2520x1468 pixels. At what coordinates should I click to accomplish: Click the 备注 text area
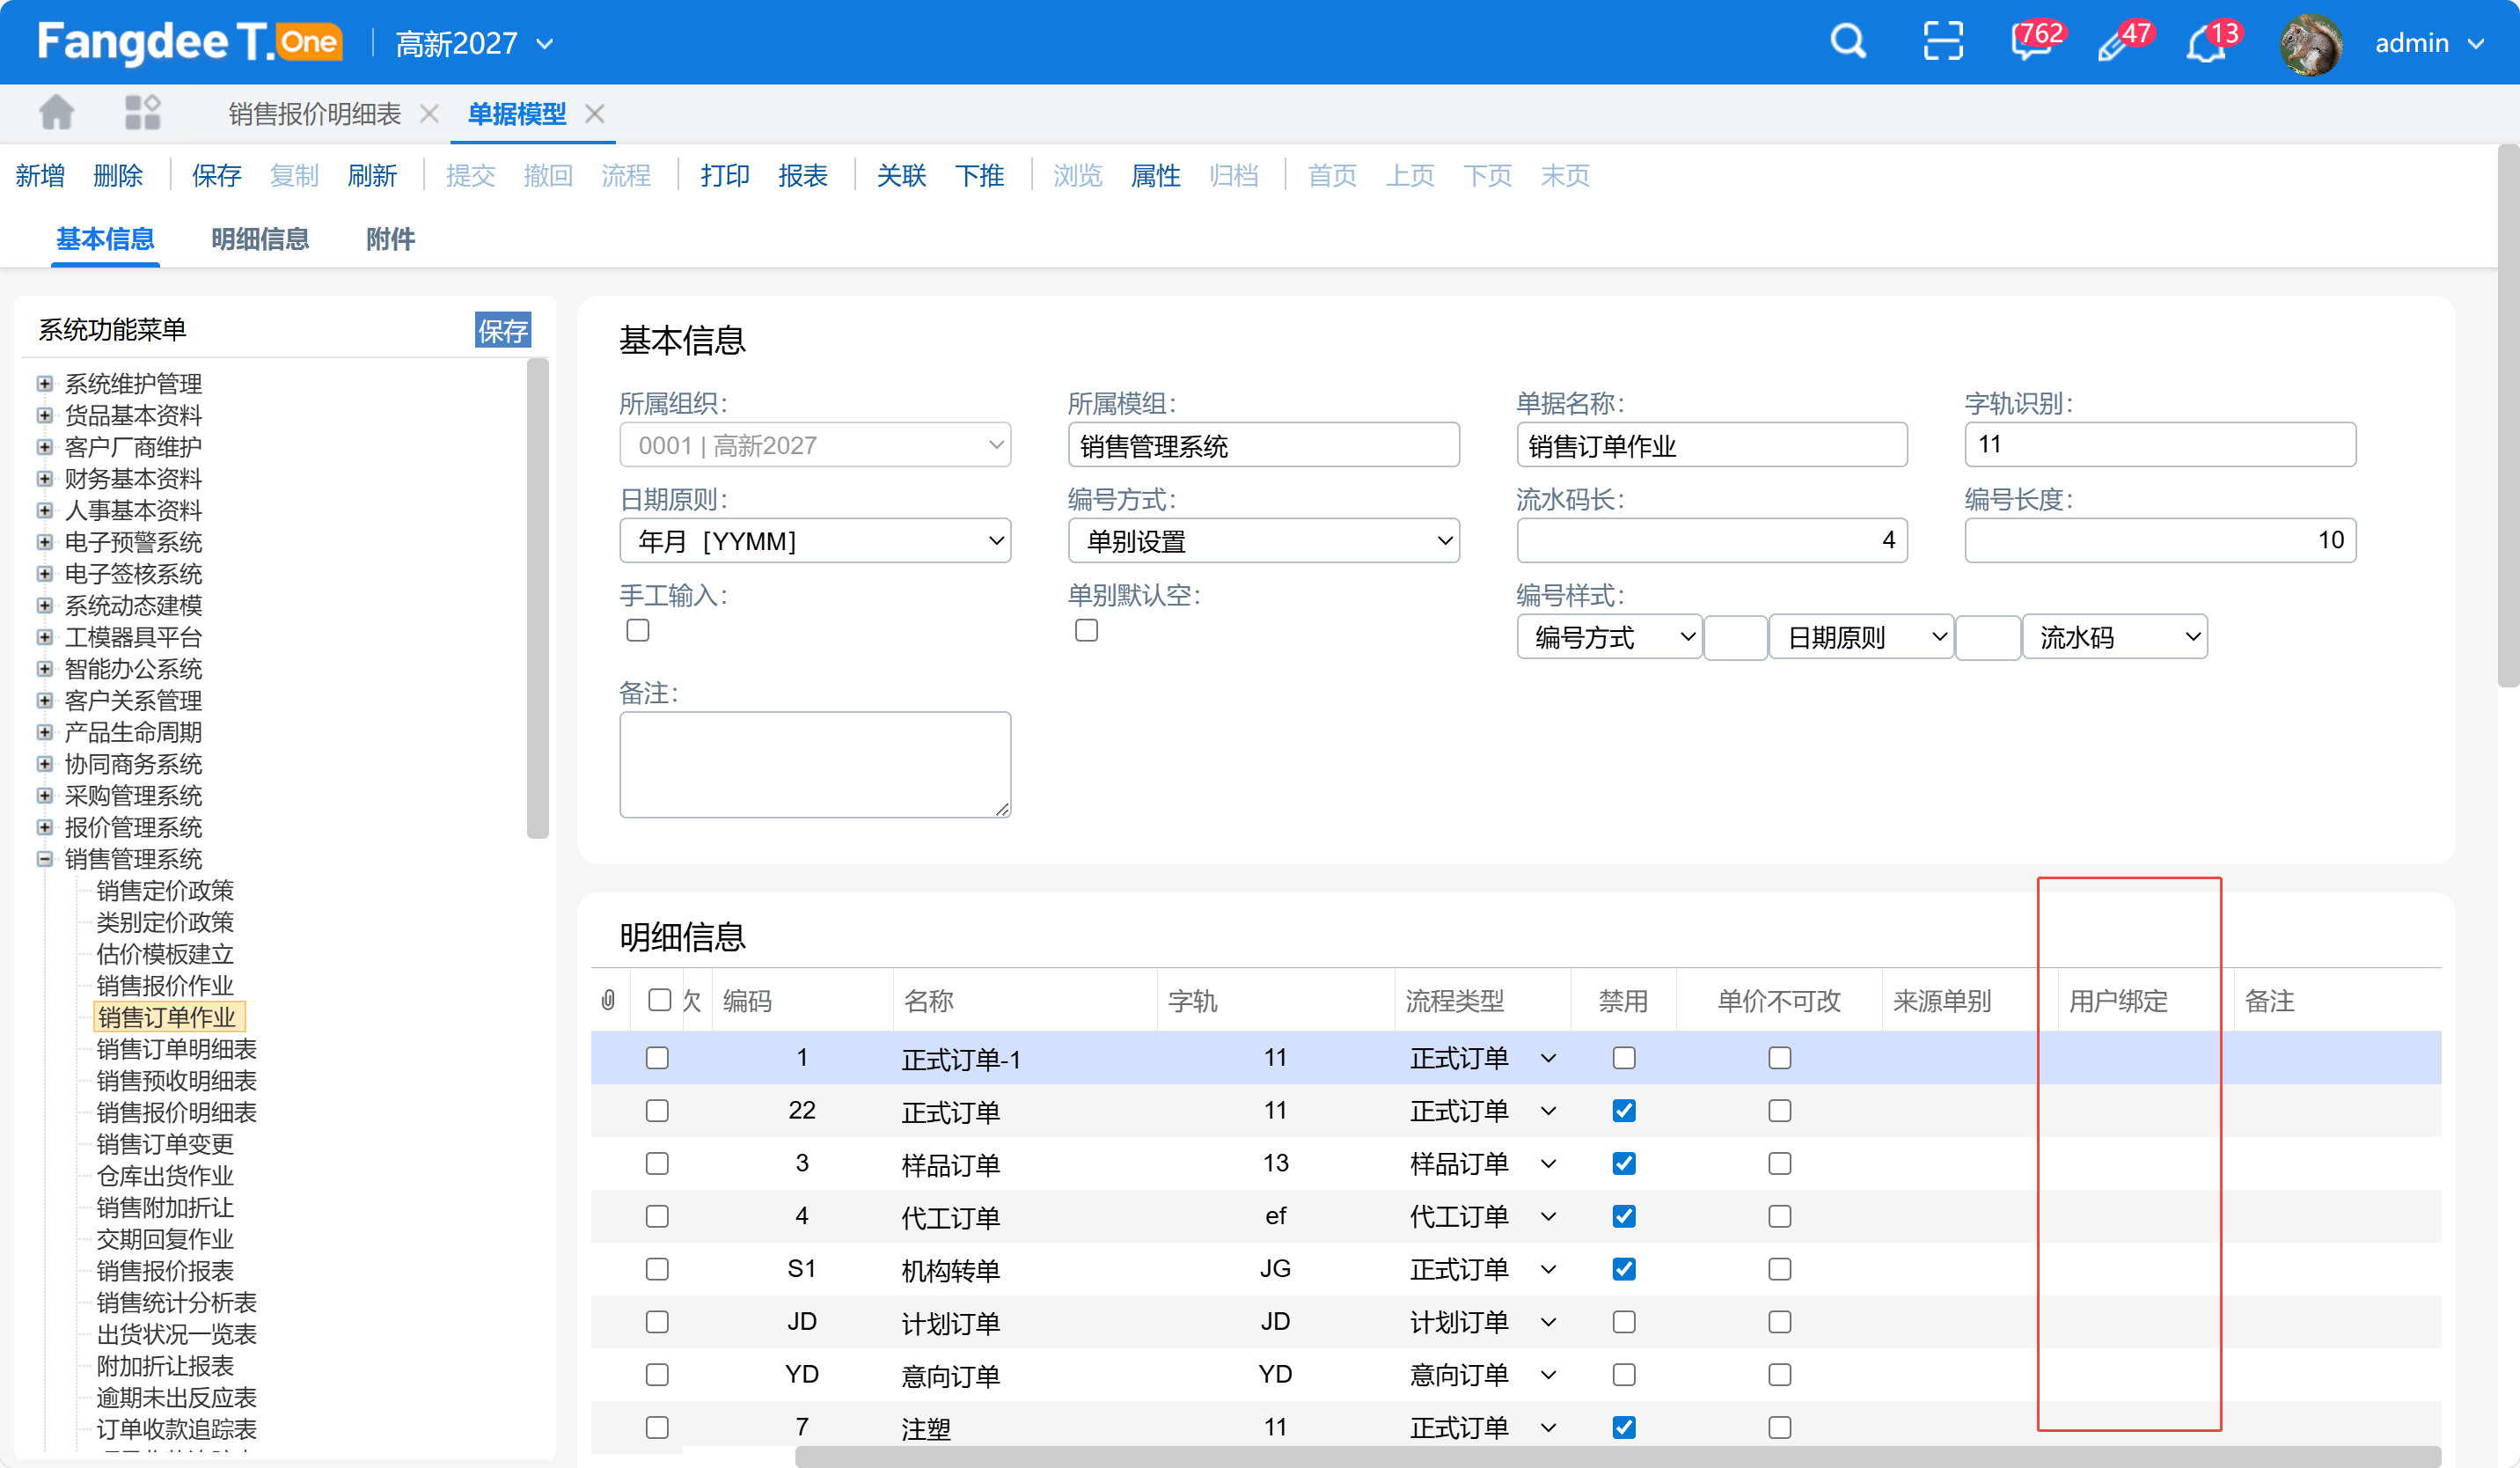(815, 764)
